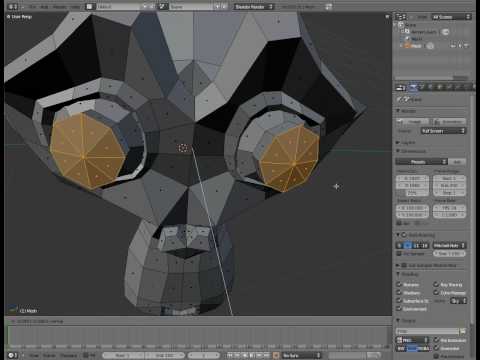Image resolution: width=480 pixels, height=360 pixels.
Task: Open the Outliner editor type icon
Action: coord(401,17)
